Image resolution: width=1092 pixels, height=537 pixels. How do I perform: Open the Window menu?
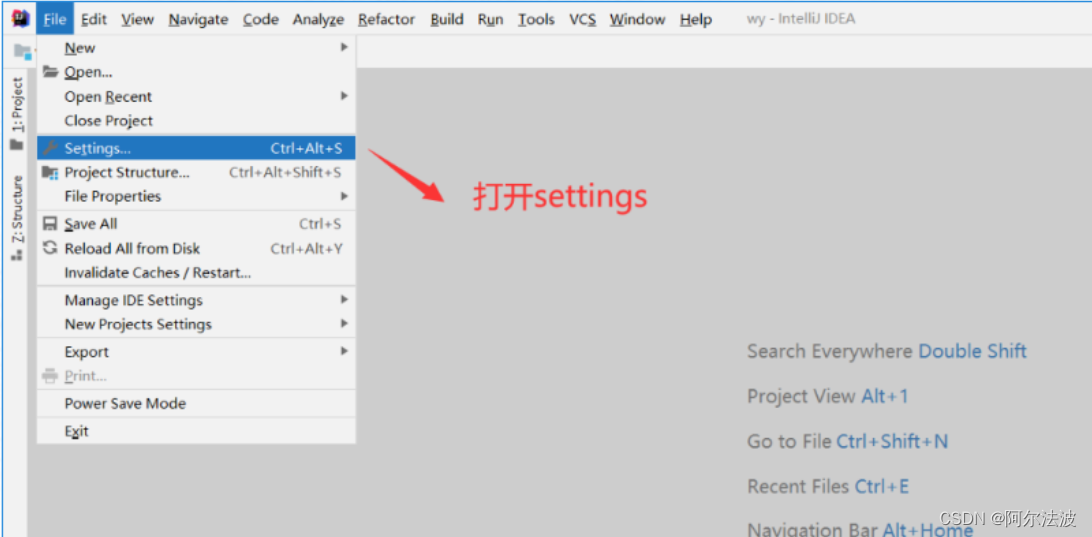coord(637,20)
